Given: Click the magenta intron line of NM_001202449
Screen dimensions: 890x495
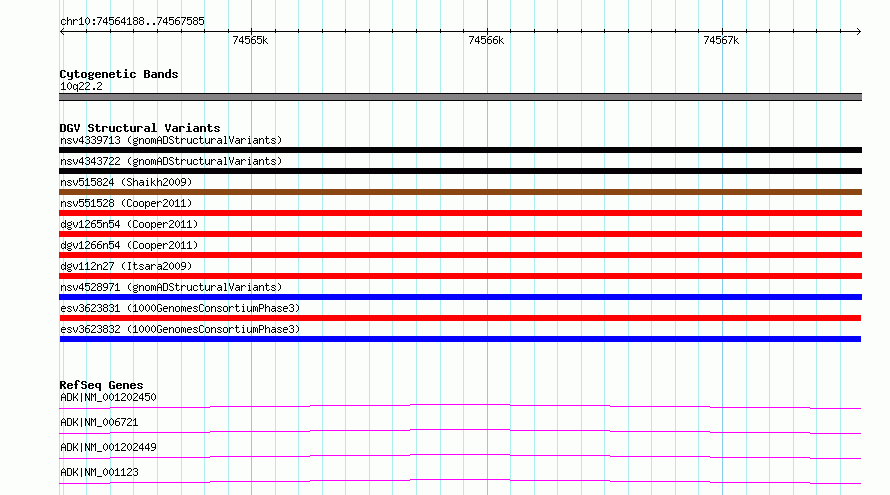Looking at the screenshot, I should [x=460, y=456].
